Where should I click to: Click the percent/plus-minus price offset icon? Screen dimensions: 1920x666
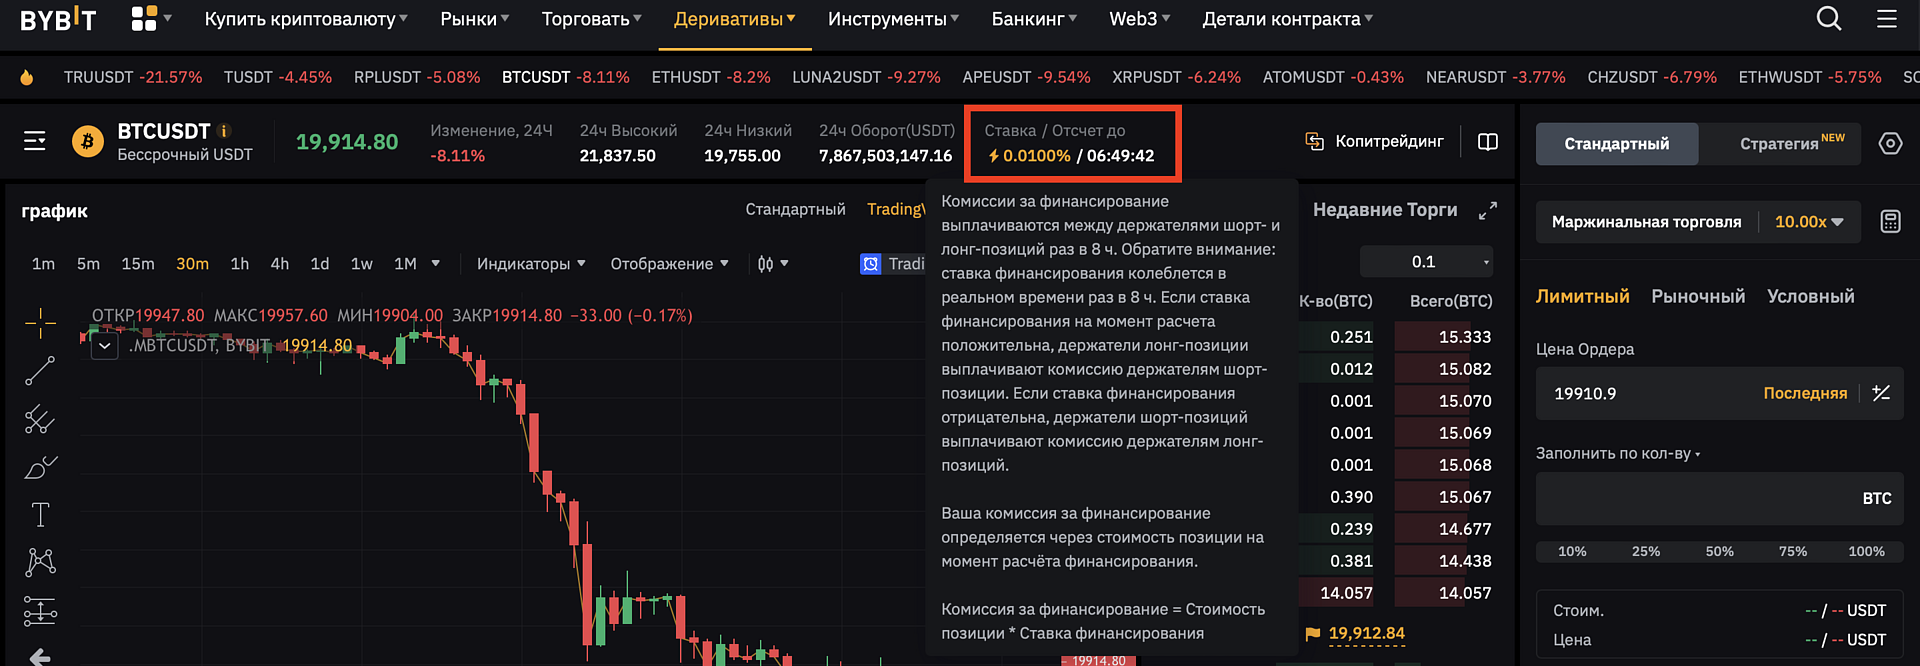(1881, 393)
